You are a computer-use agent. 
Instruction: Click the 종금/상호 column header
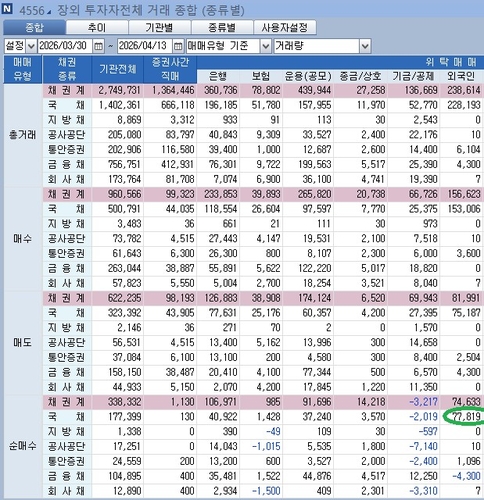[x=360, y=76]
